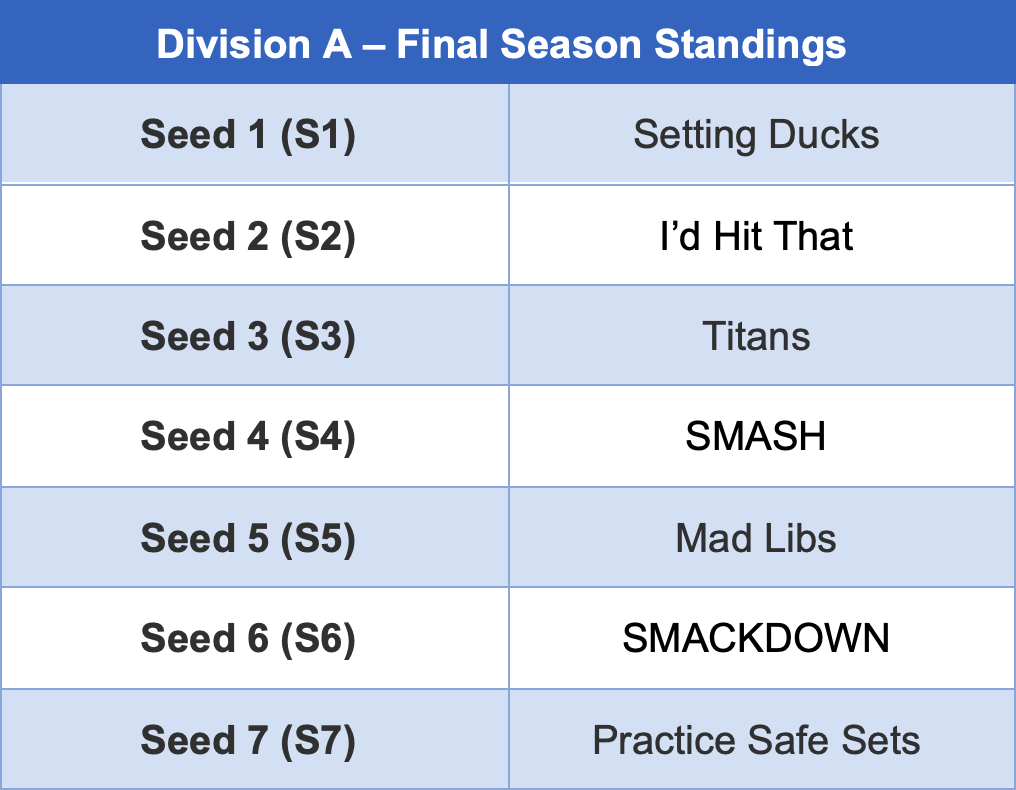Select the Seed 7 (S7) cell

pyautogui.click(x=248, y=740)
